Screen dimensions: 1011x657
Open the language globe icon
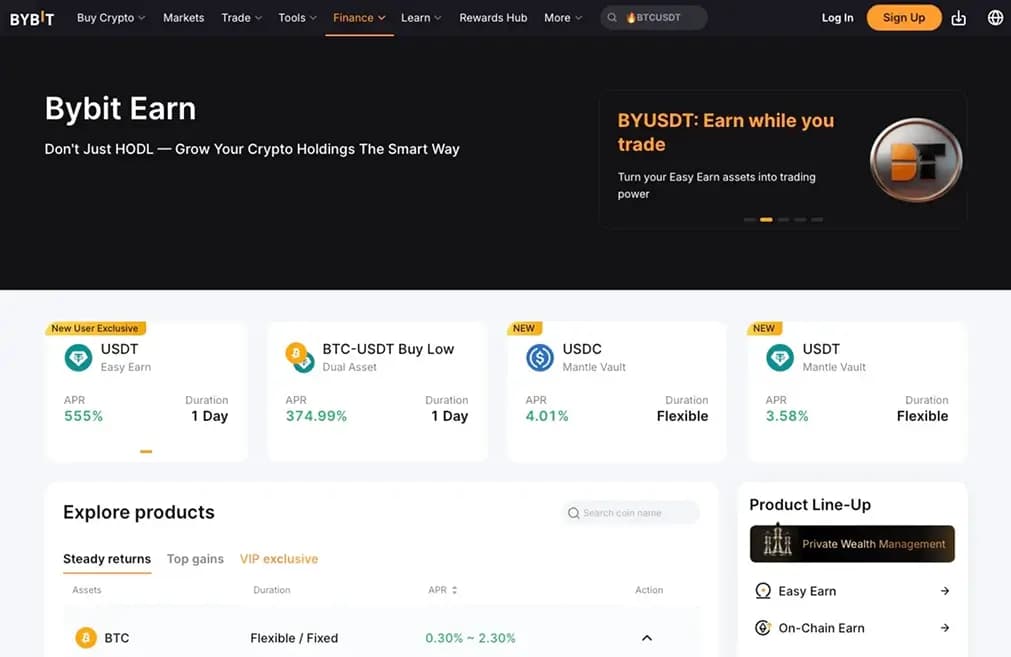pos(995,18)
